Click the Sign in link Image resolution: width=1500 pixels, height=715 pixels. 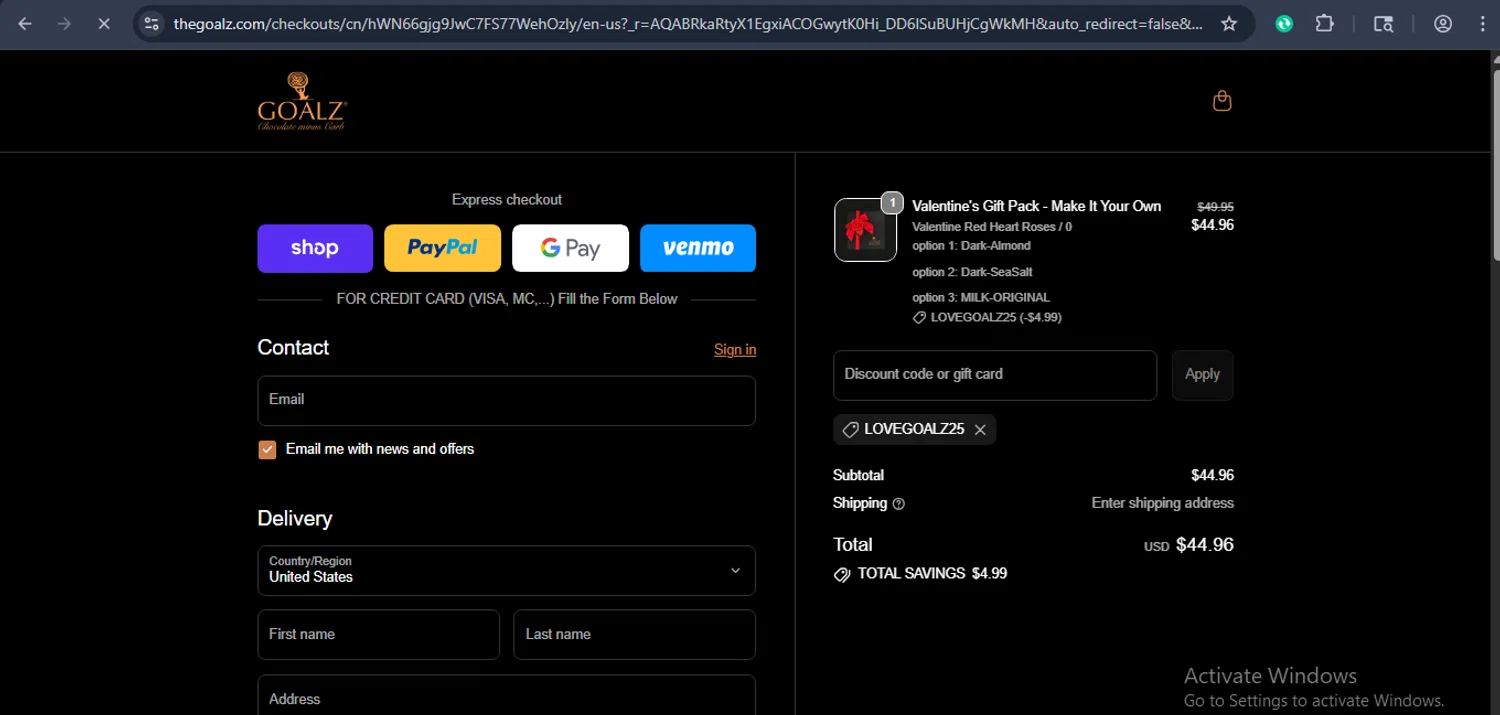(735, 350)
